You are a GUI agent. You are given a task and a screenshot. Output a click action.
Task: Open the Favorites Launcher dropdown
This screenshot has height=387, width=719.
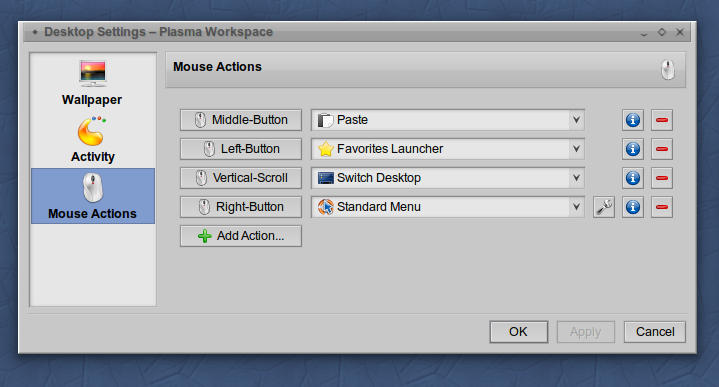click(448, 149)
